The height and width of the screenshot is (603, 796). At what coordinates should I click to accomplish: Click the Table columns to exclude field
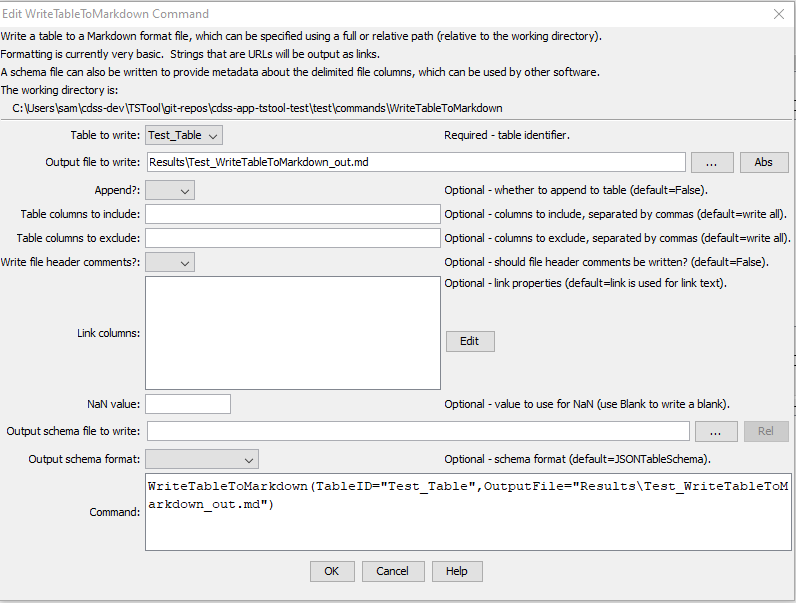(293, 238)
